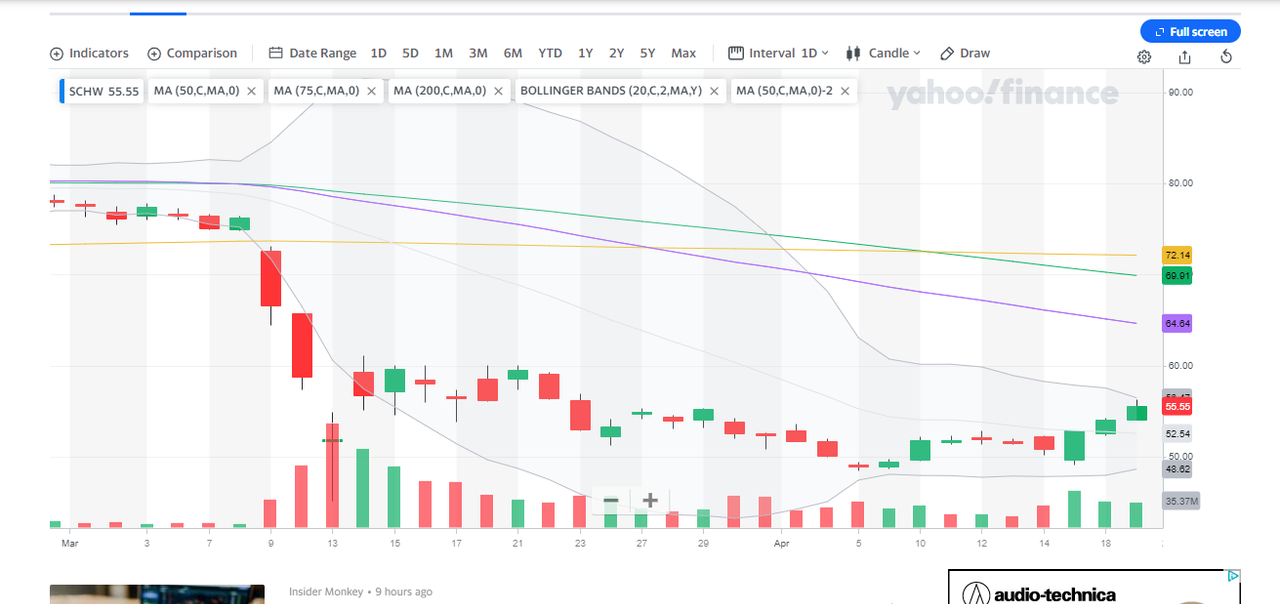Click the share chart icon
This screenshot has height=604, width=1280.
pos(1185,57)
